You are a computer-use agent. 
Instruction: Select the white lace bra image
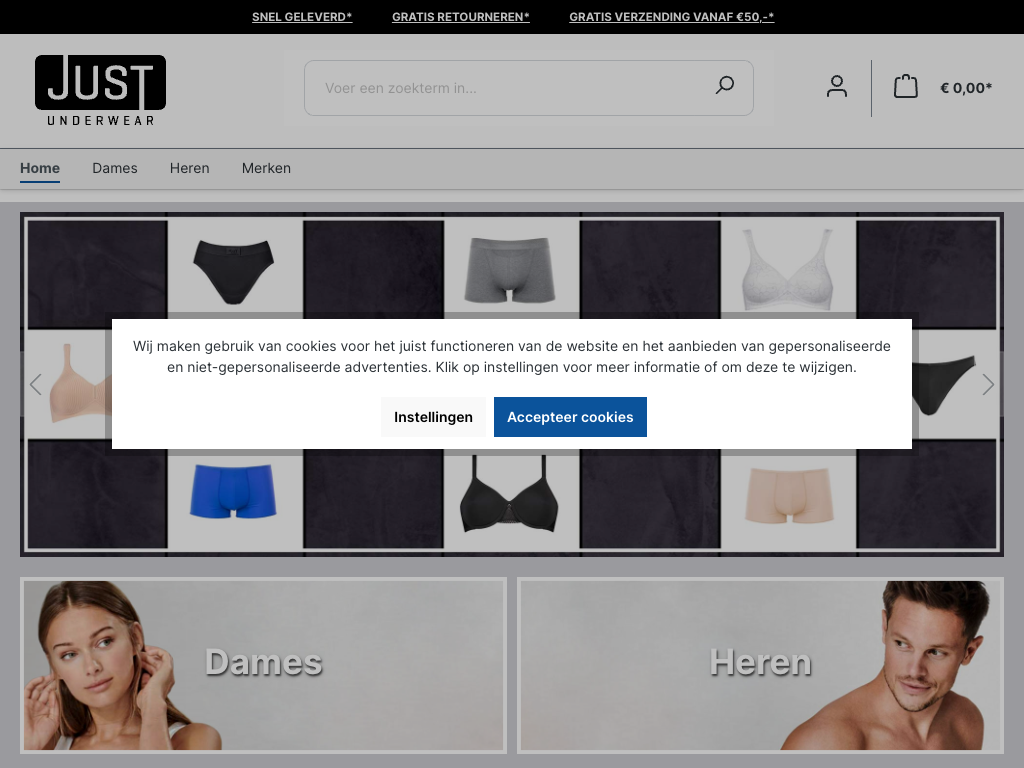click(788, 269)
